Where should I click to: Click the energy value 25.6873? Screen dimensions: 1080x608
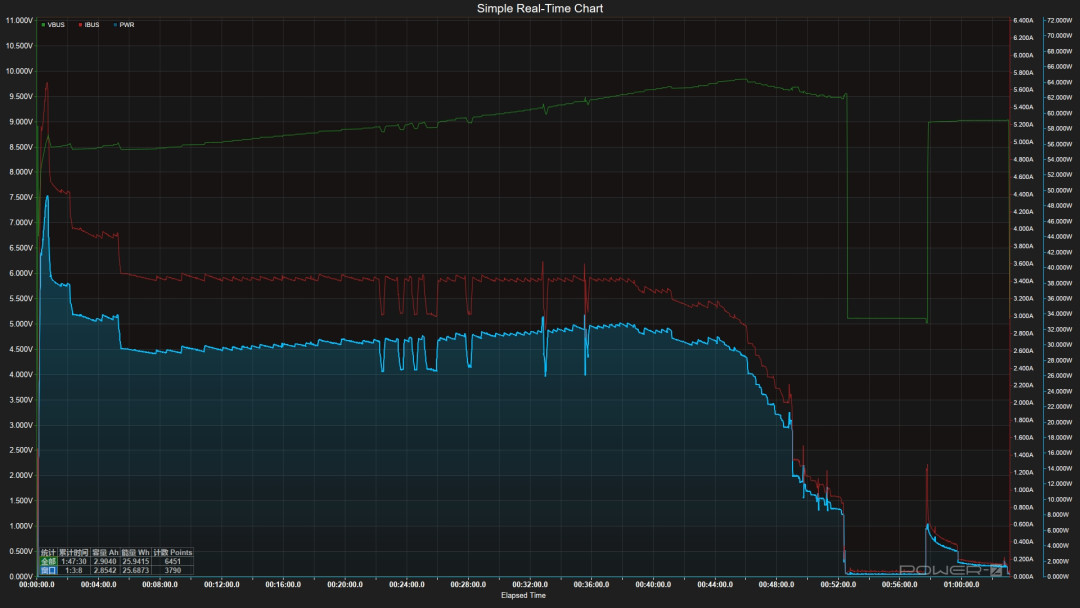pyautogui.click(x=136, y=570)
